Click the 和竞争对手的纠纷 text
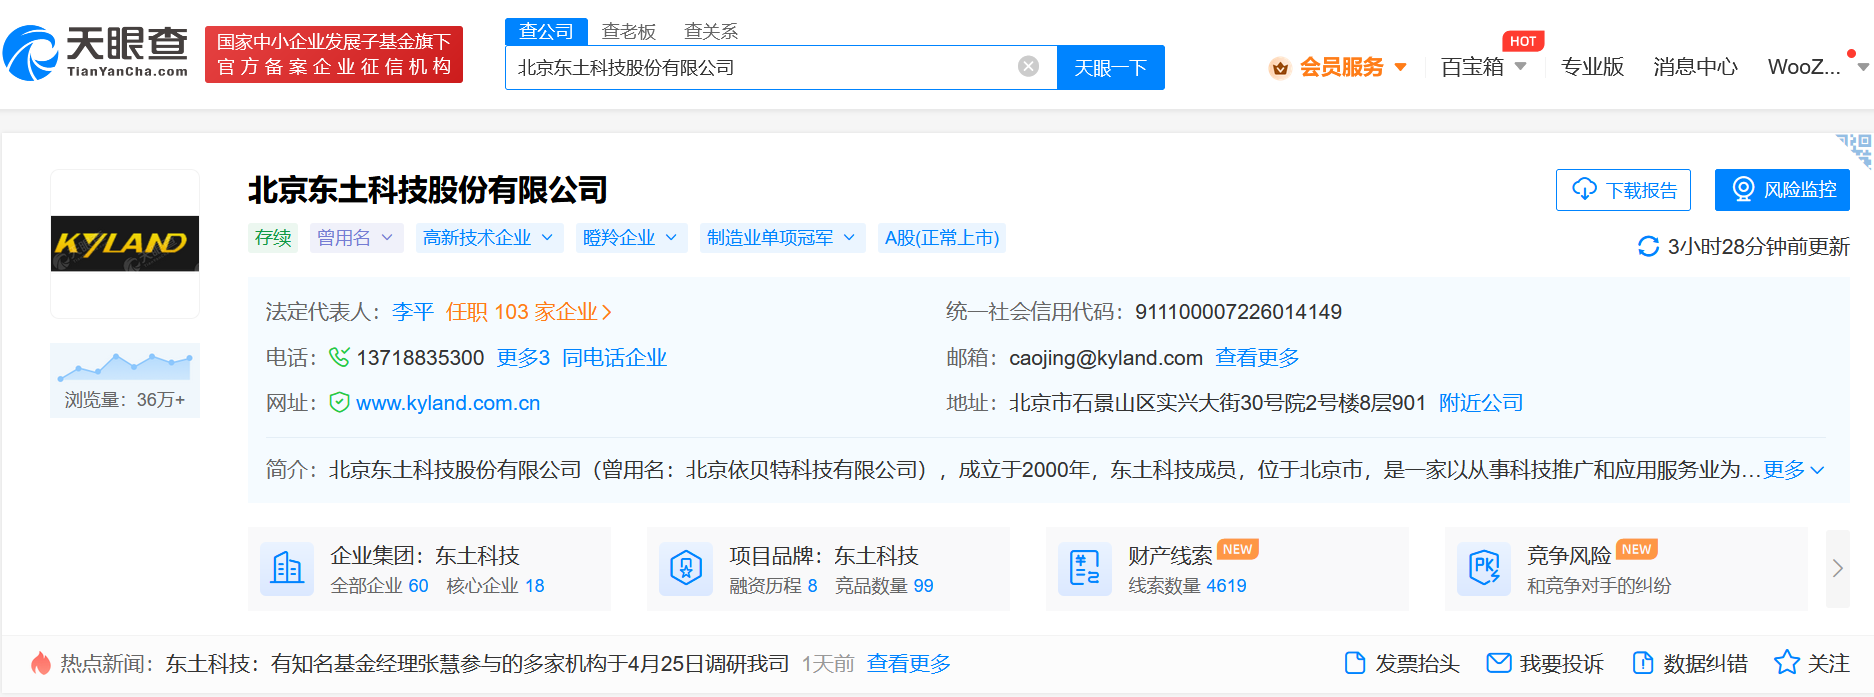The width and height of the screenshot is (1874, 697). click(x=1599, y=586)
